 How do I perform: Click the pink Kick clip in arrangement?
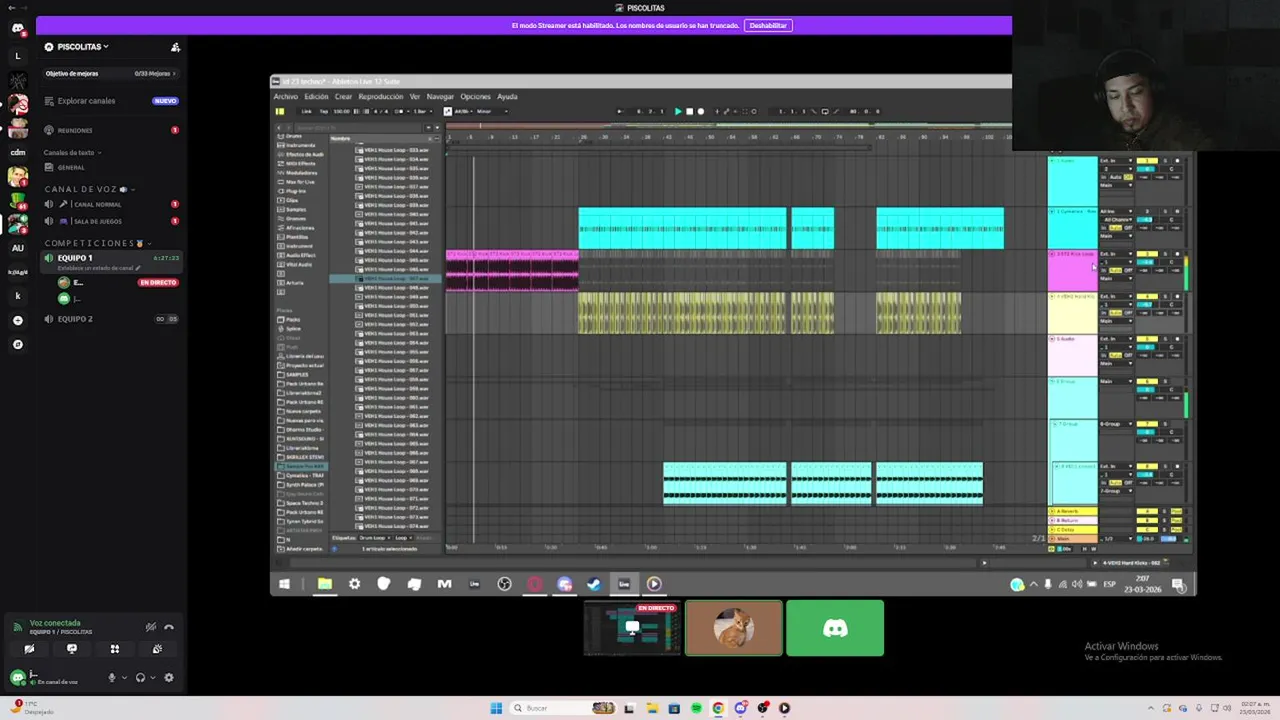pos(512,270)
